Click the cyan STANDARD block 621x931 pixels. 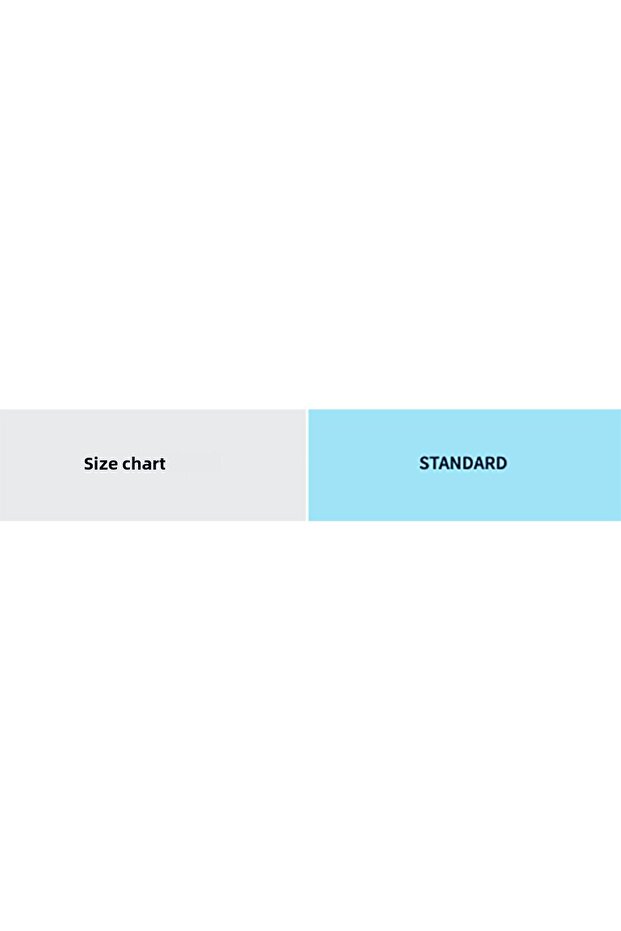coord(463,464)
